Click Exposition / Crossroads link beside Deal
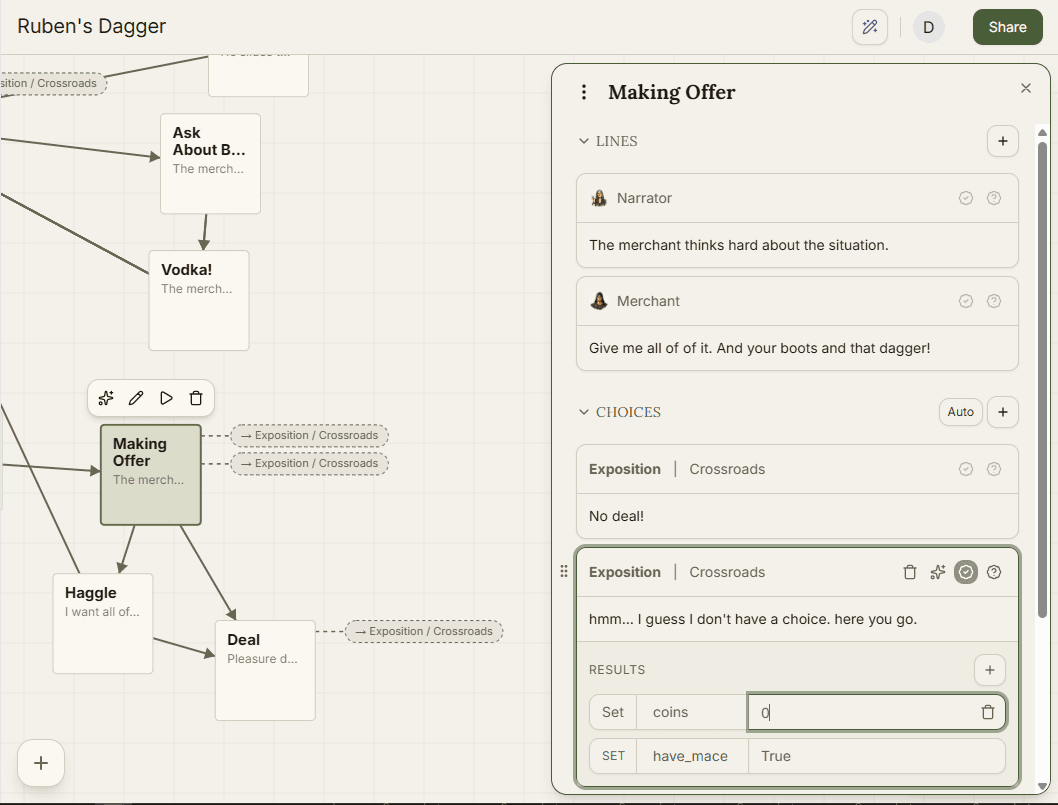This screenshot has height=805, width=1058. (x=424, y=631)
